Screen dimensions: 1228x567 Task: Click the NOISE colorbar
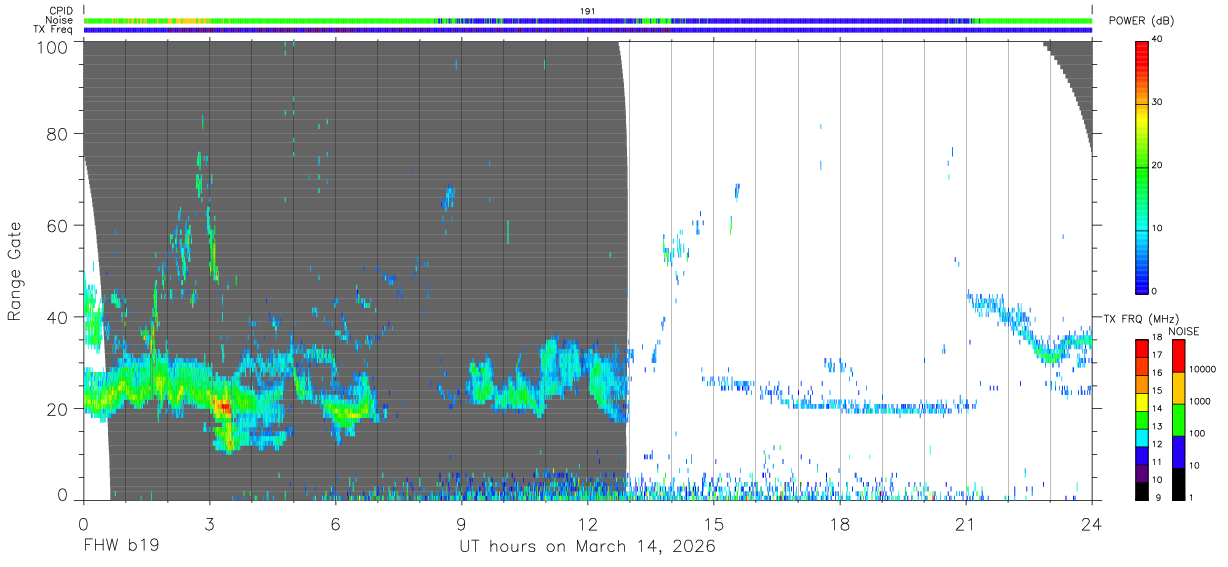coord(1178,418)
